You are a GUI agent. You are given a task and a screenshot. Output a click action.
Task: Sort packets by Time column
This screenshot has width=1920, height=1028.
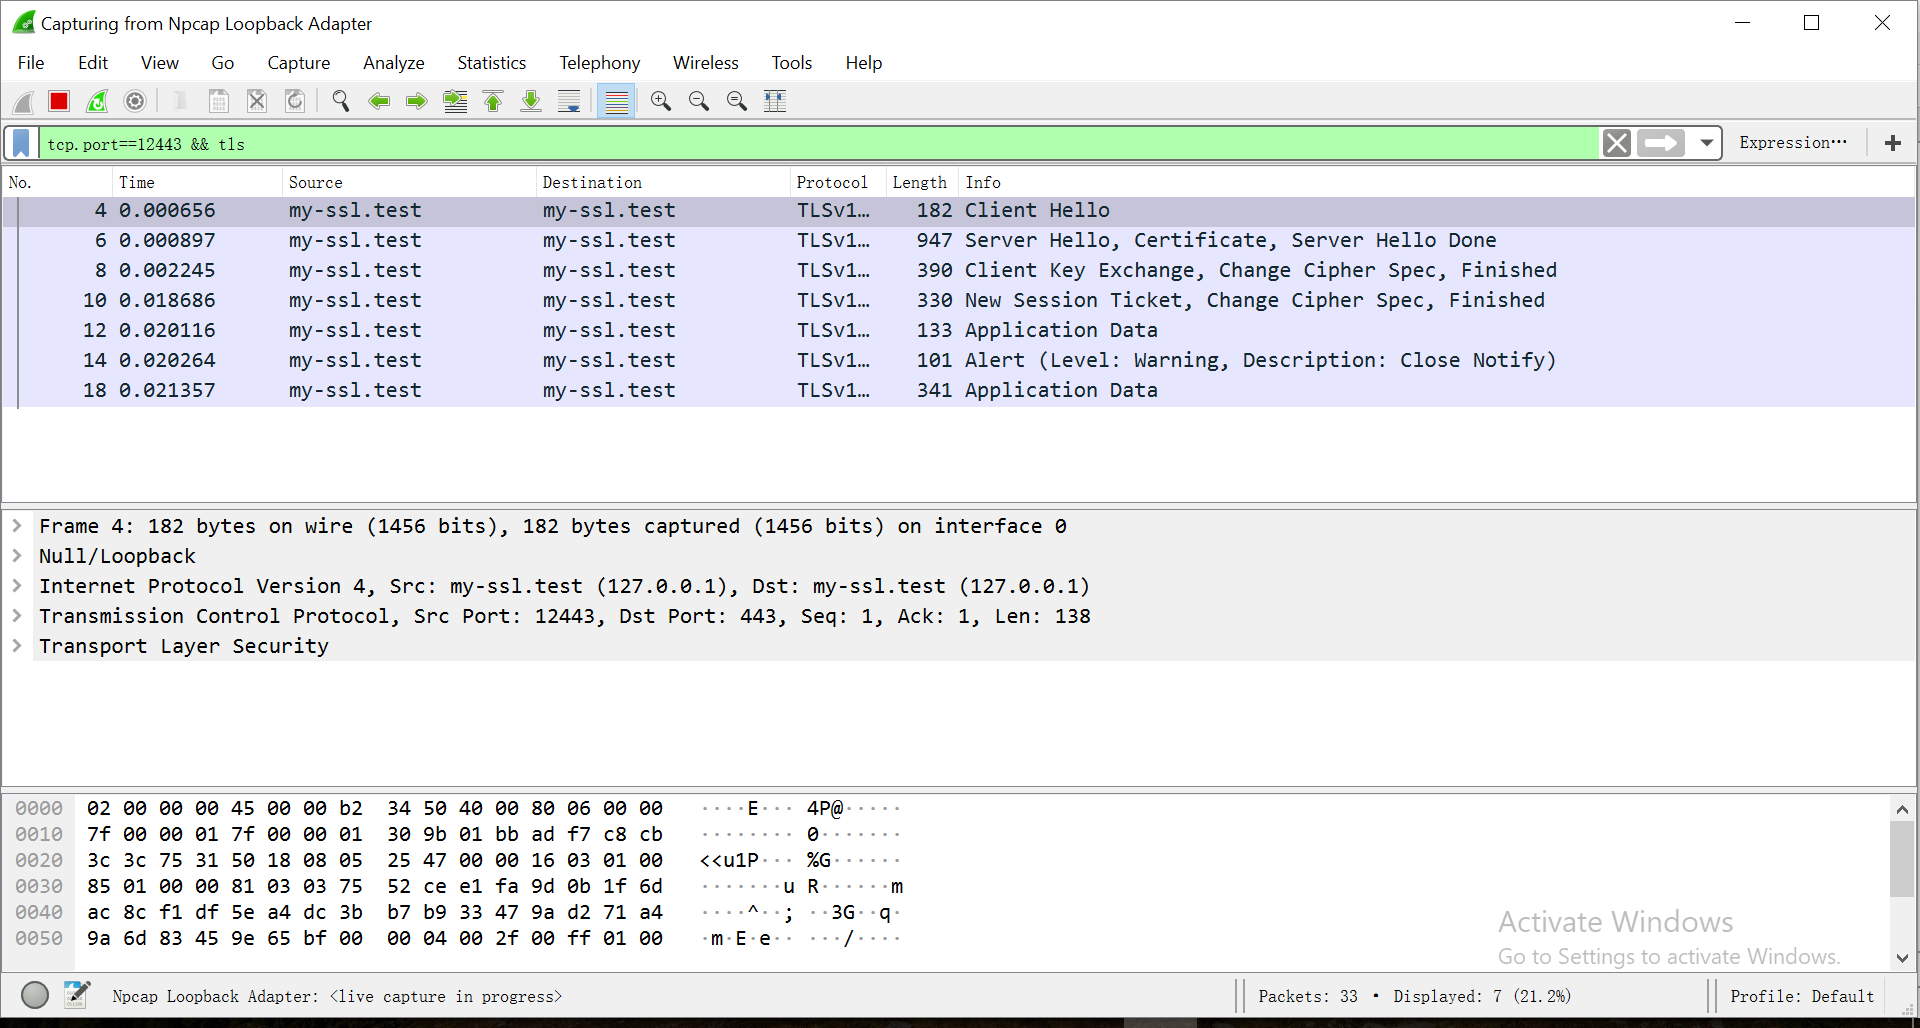pos(197,182)
